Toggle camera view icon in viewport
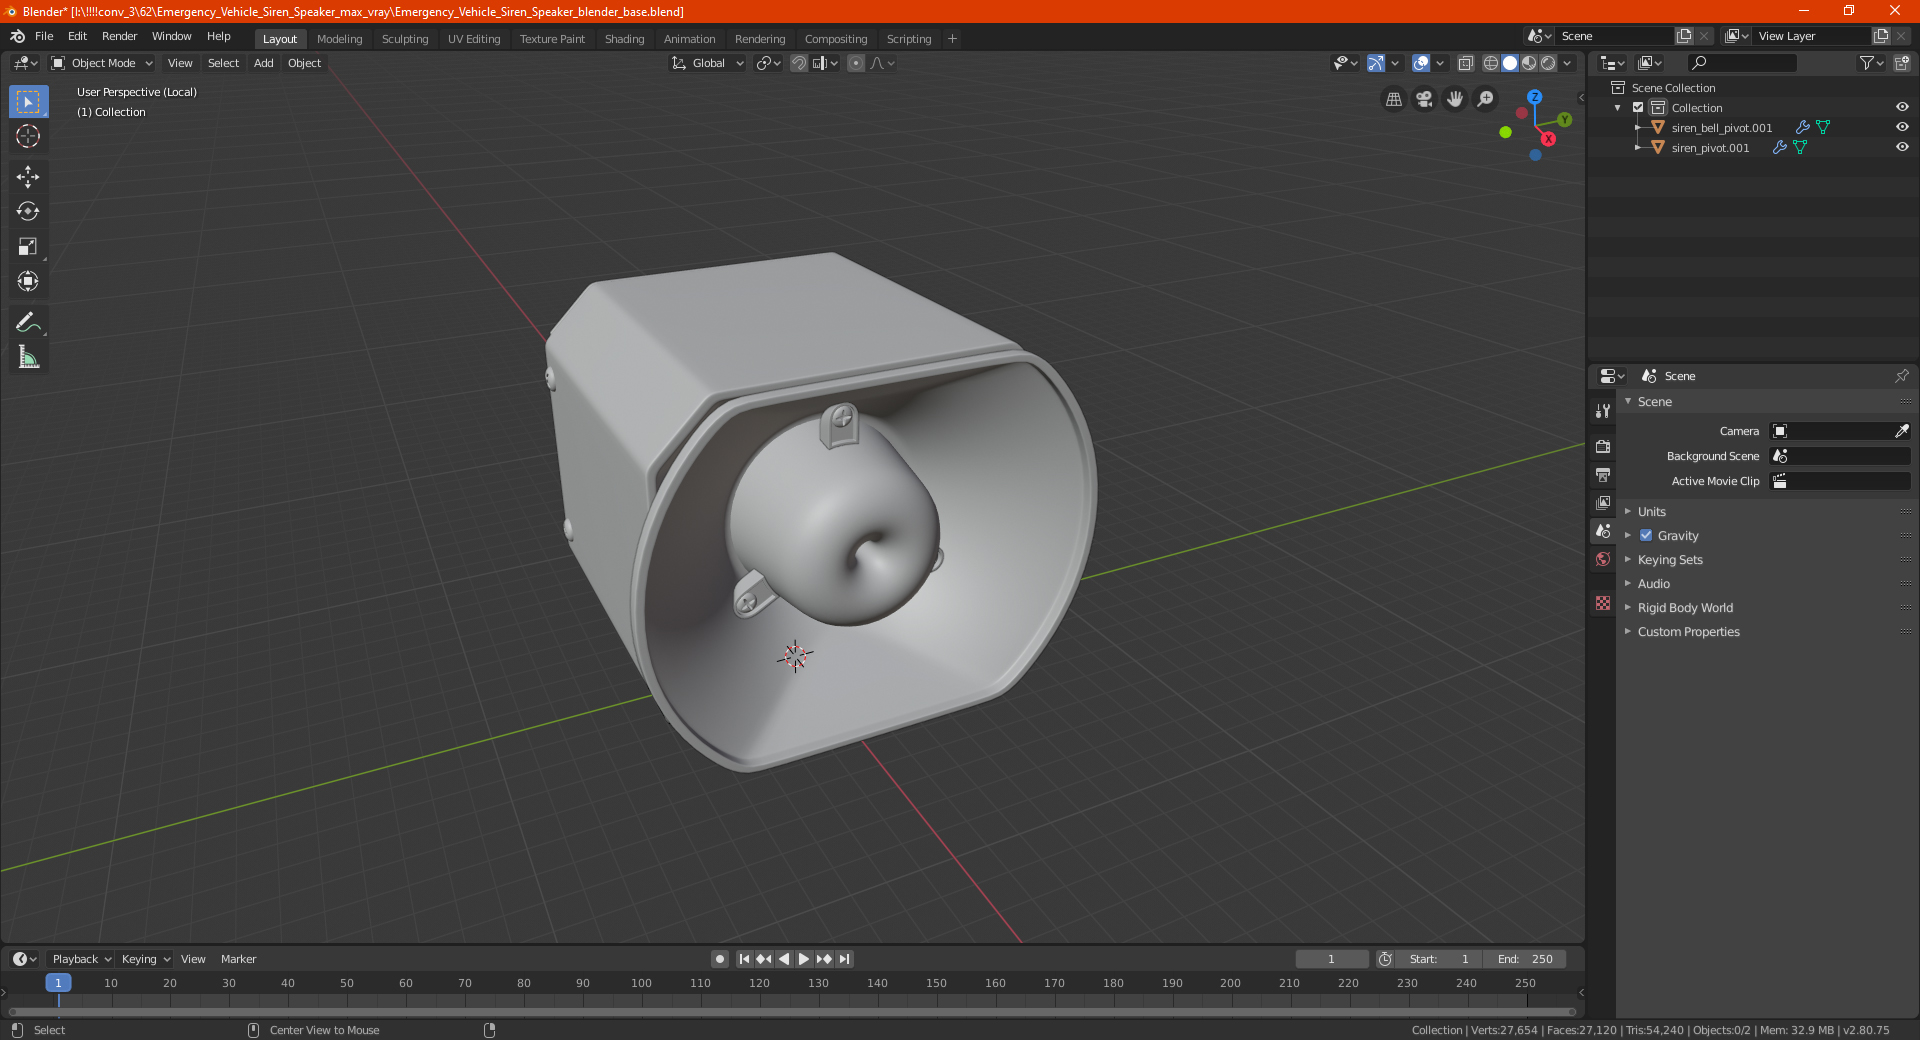1920x1040 pixels. (x=1424, y=99)
